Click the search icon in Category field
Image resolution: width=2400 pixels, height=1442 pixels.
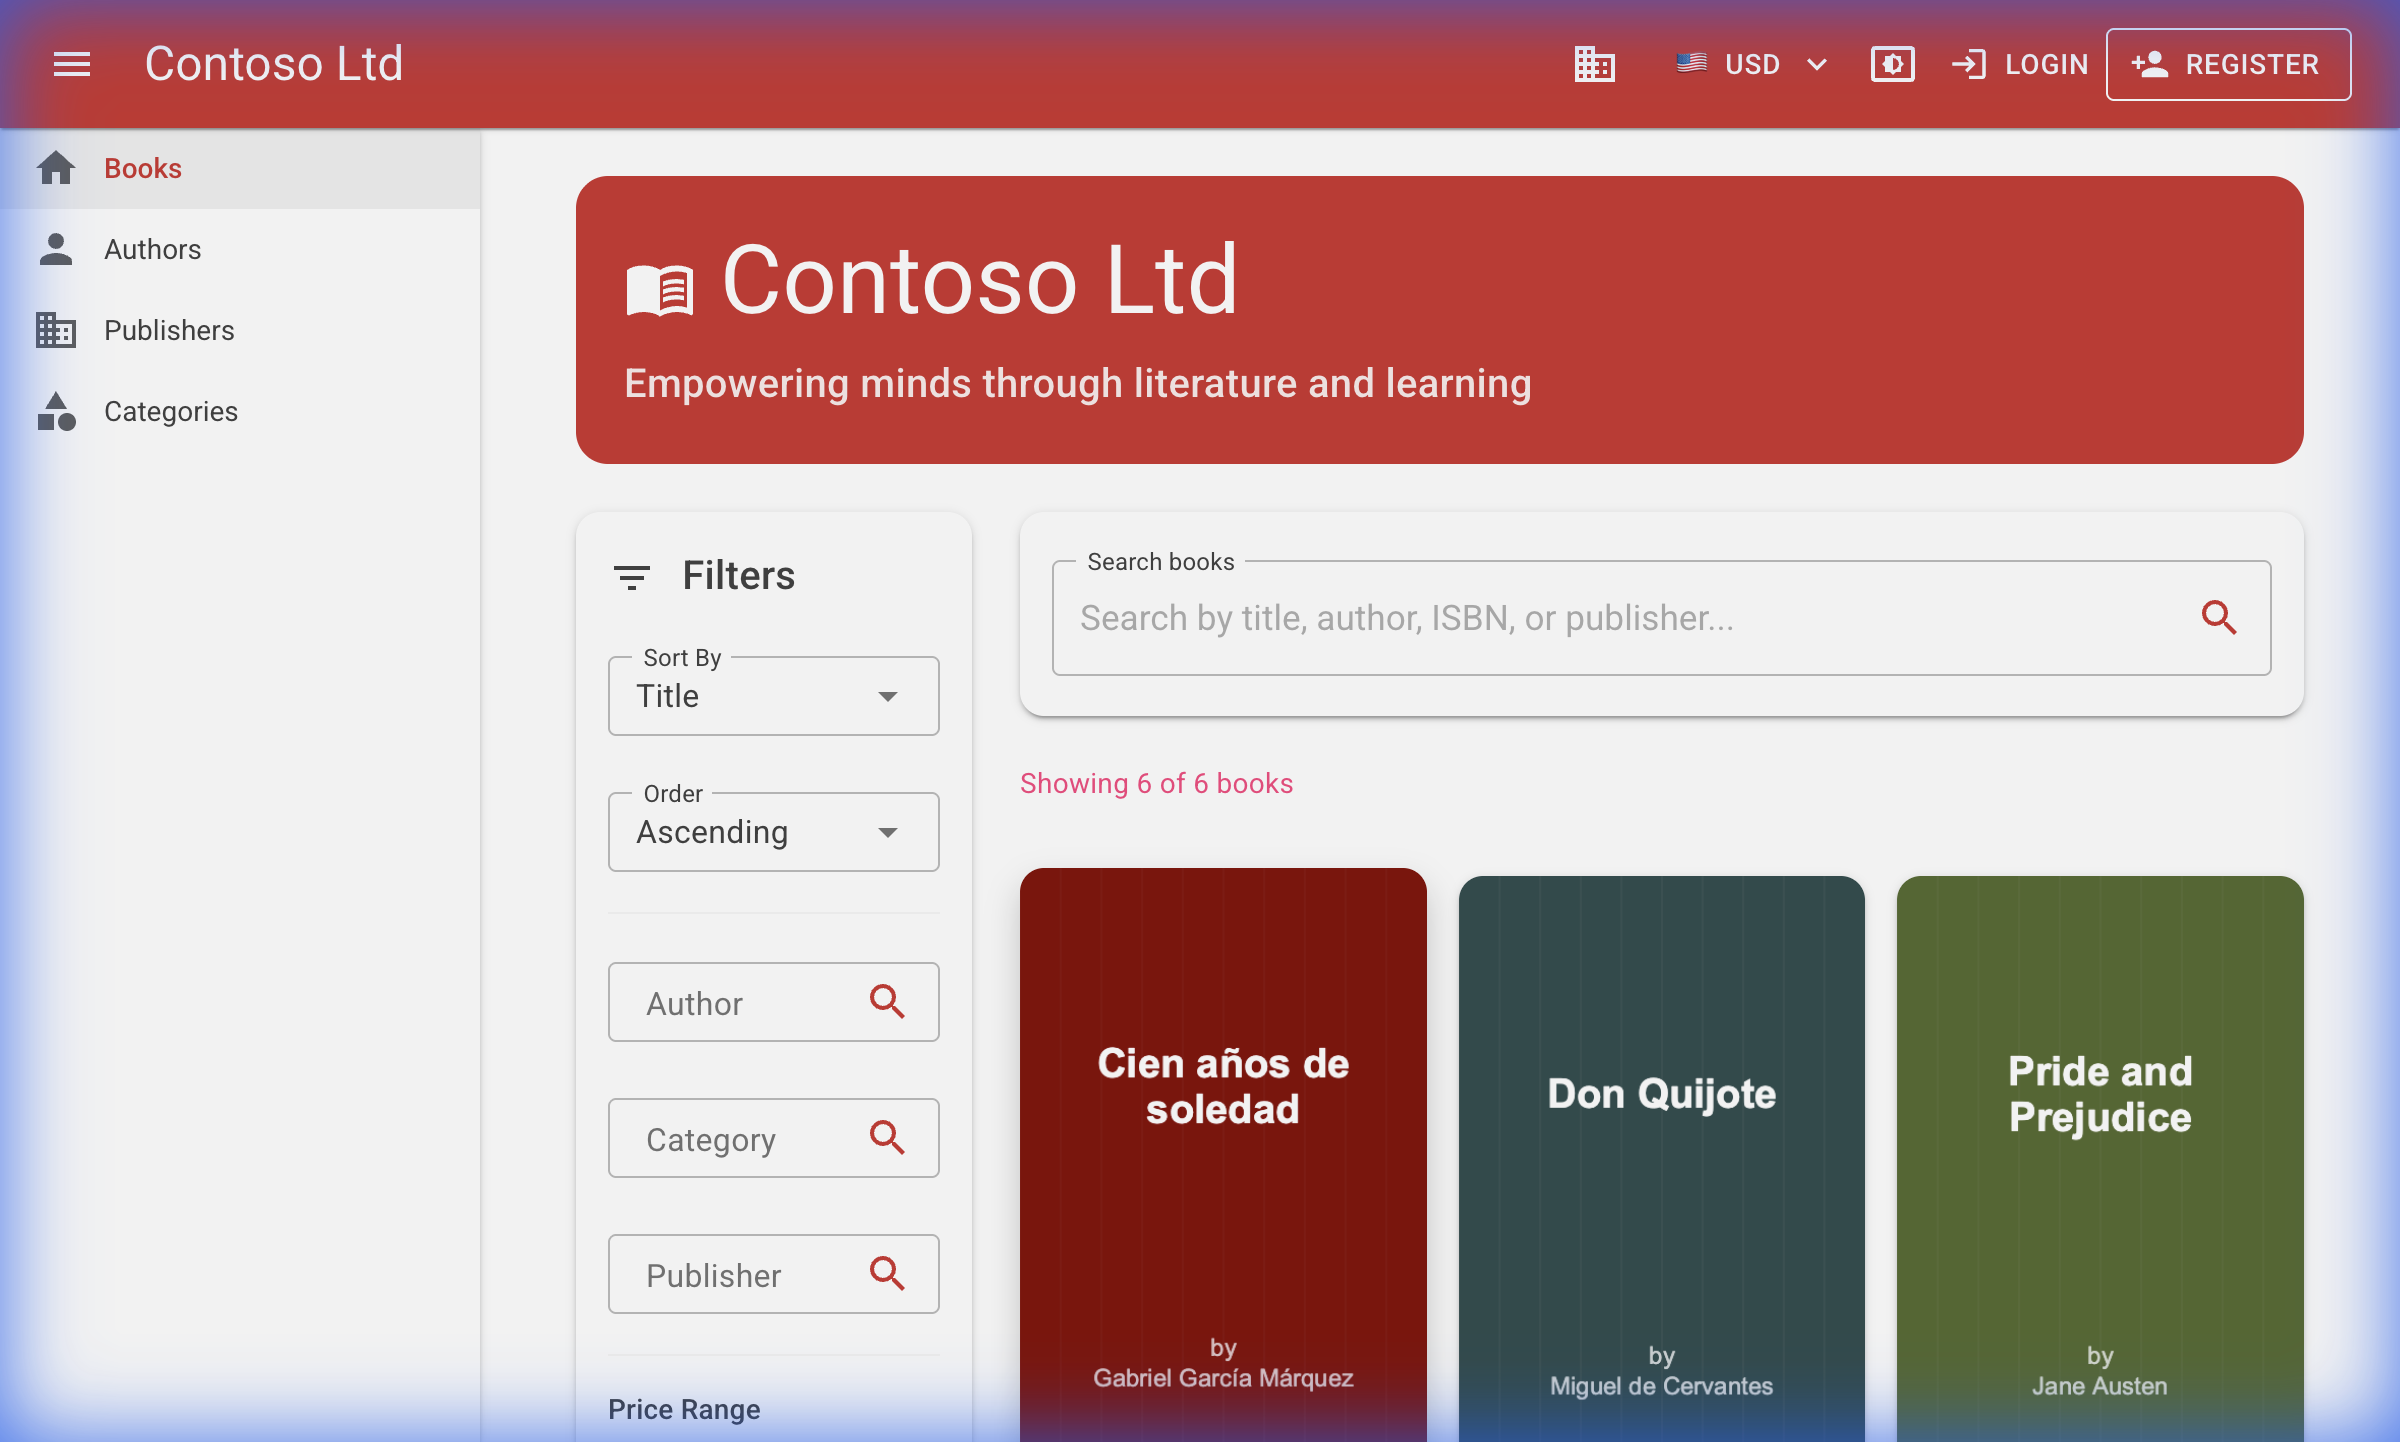[887, 1137]
